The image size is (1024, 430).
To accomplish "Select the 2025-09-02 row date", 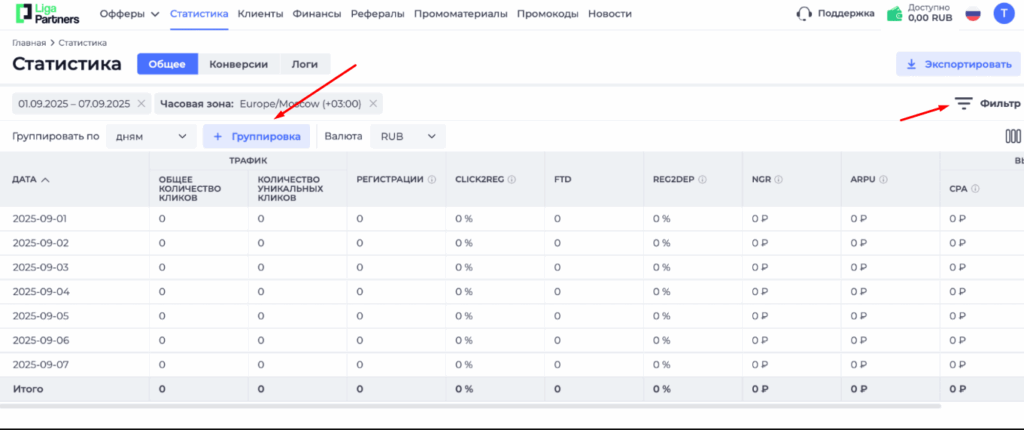I will pyautogui.click(x=40, y=243).
